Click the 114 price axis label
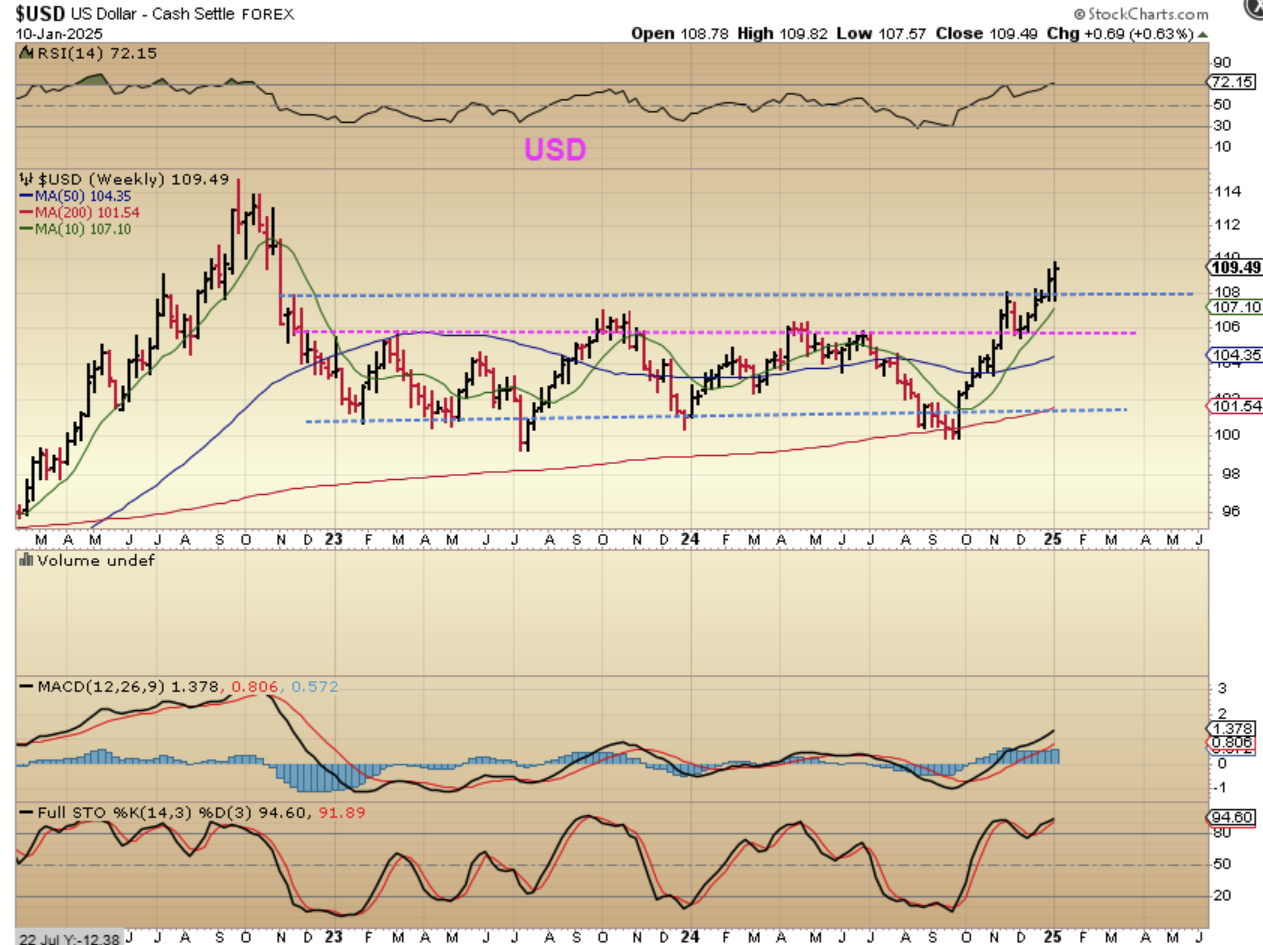Image resolution: width=1263 pixels, height=945 pixels. pos(1227,191)
